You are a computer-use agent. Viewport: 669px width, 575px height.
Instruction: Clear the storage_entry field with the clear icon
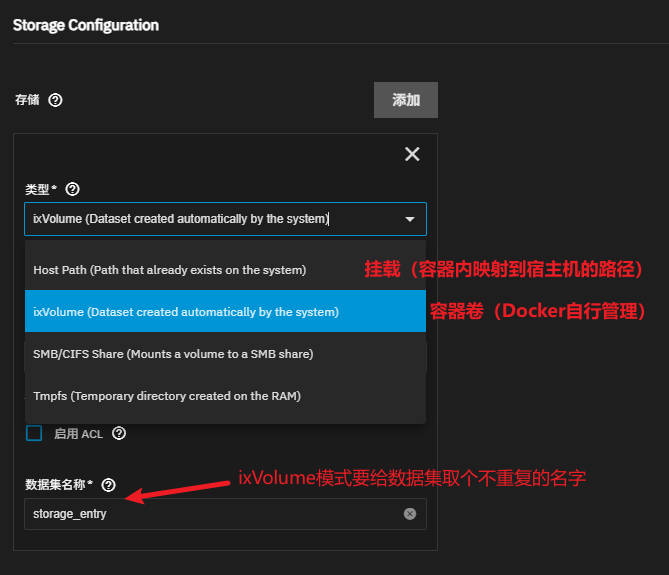(410, 514)
